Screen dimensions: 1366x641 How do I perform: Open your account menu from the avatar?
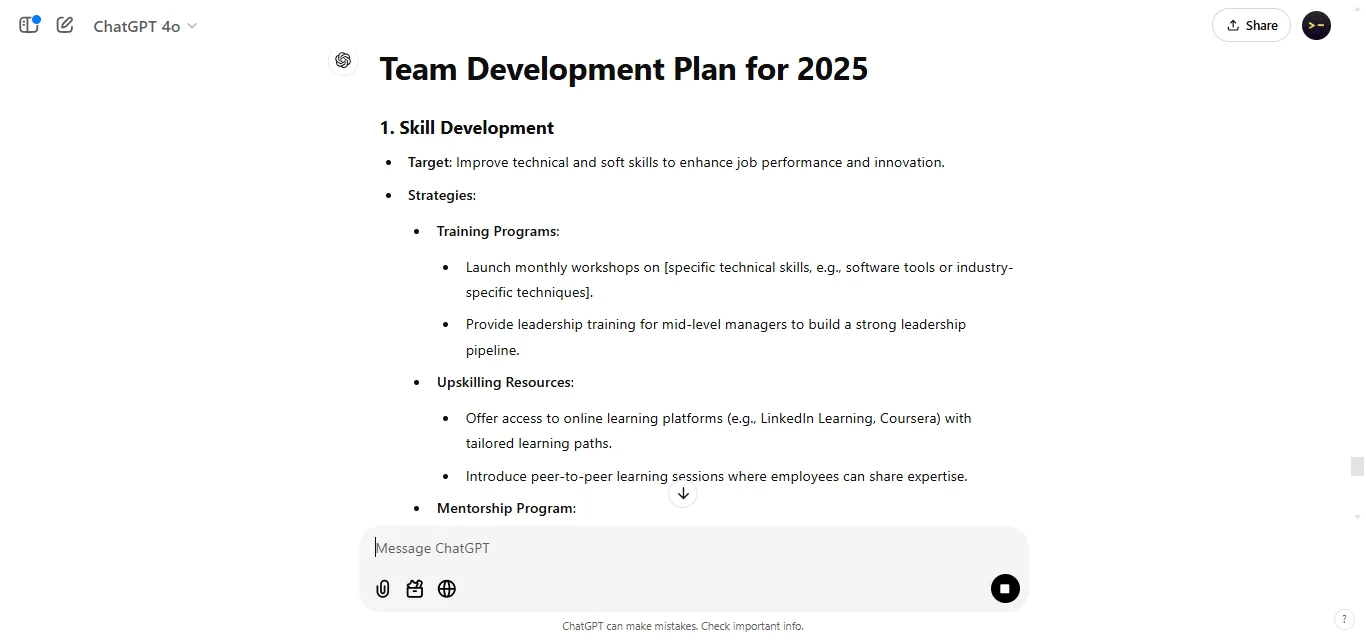click(x=1316, y=25)
